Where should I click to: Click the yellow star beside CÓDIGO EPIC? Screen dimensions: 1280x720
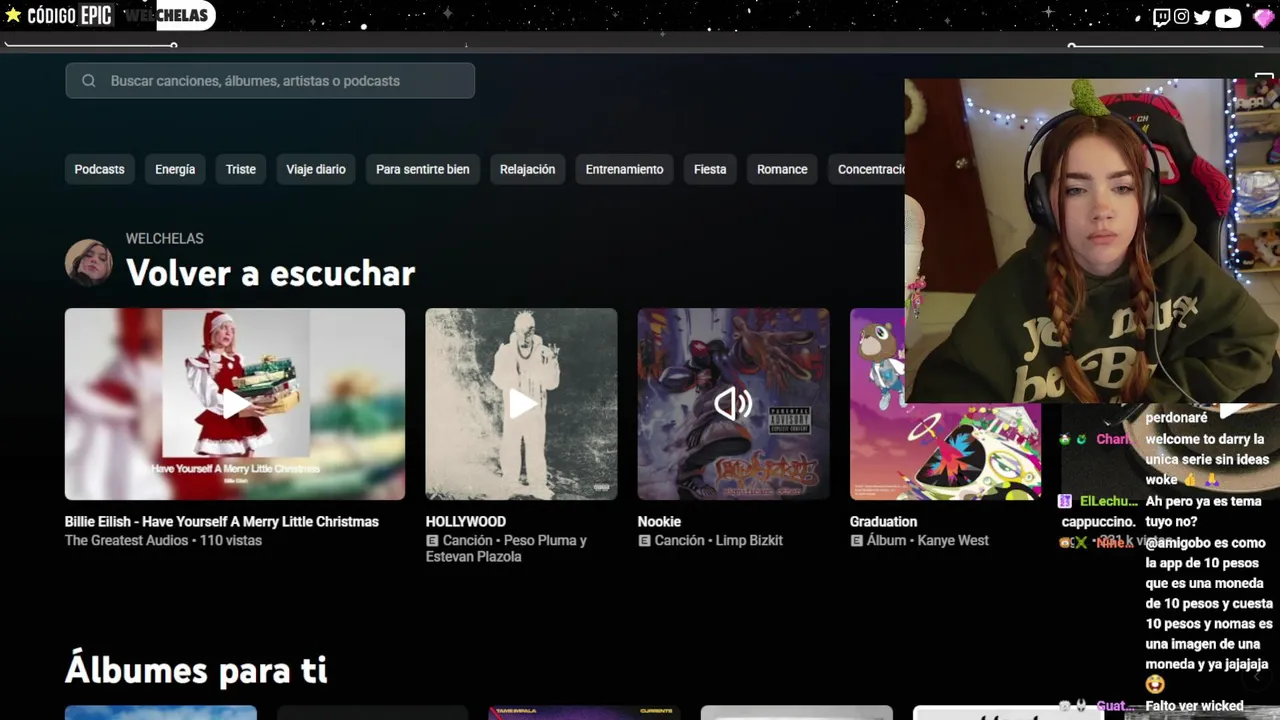(x=13, y=15)
